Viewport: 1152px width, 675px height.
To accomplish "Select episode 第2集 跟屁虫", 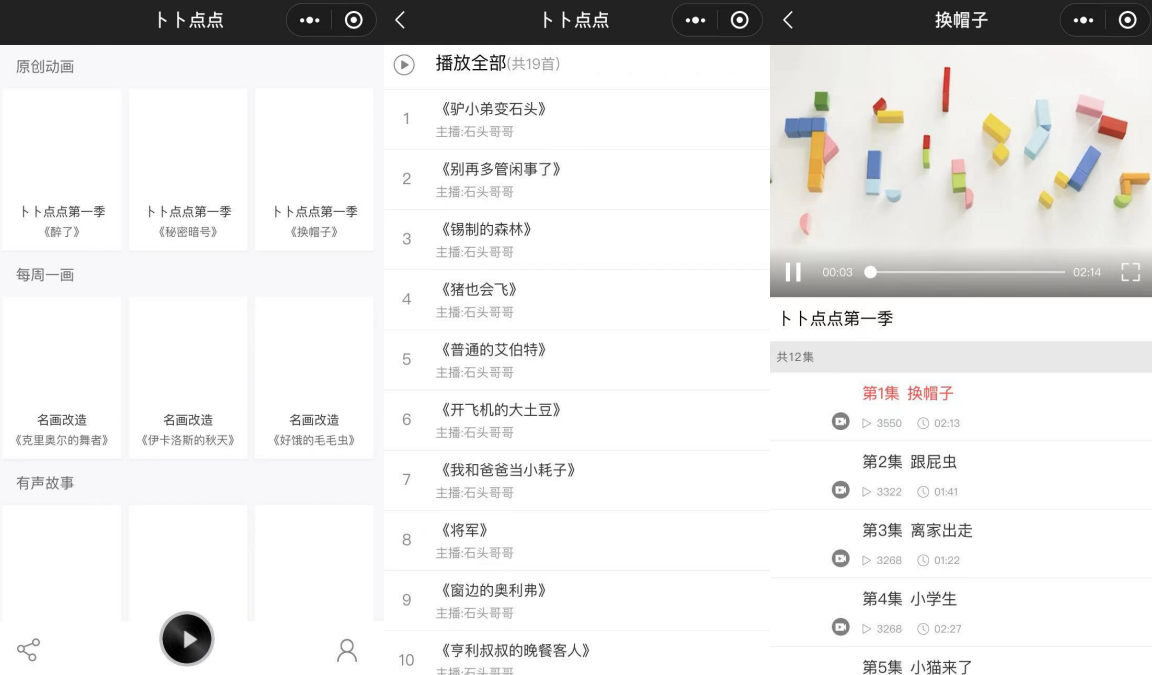I will pos(961,475).
